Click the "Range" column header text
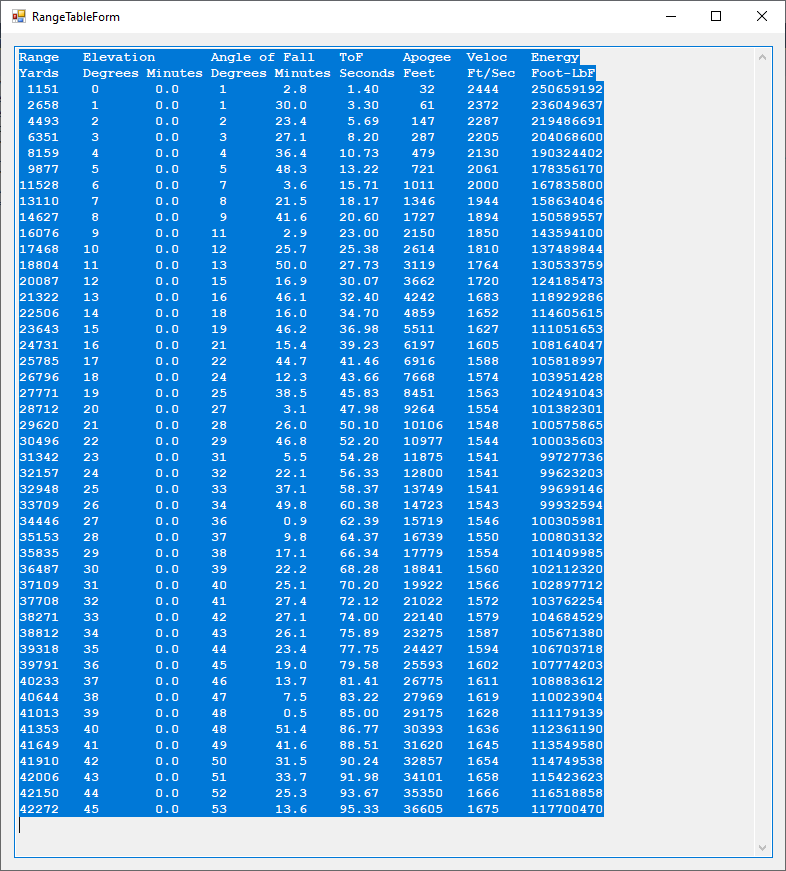The width and height of the screenshot is (786, 871). coord(39,57)
